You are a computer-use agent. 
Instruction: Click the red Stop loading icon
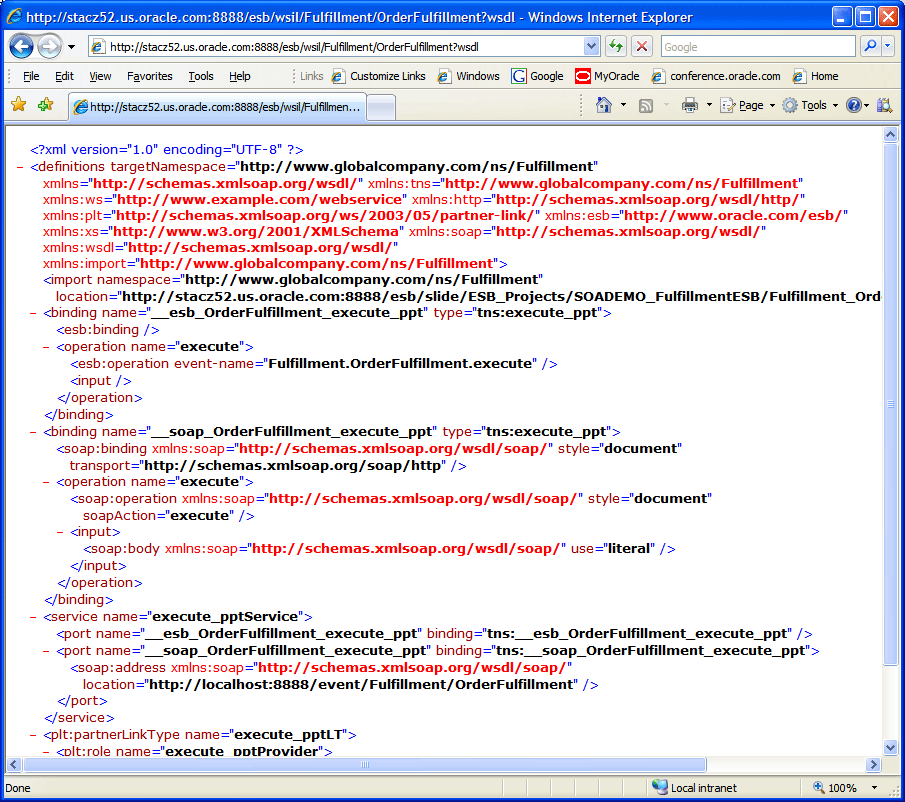pyautogui.click(x=641, y=47)
